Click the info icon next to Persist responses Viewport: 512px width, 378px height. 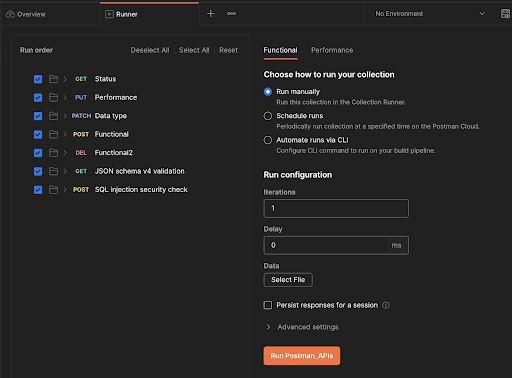[x=386, y=305]
